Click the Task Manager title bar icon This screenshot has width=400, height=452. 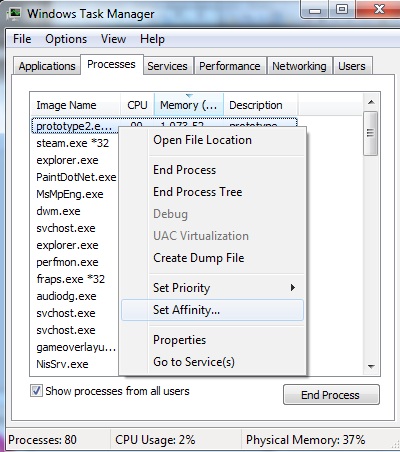[x=14, y=13]
